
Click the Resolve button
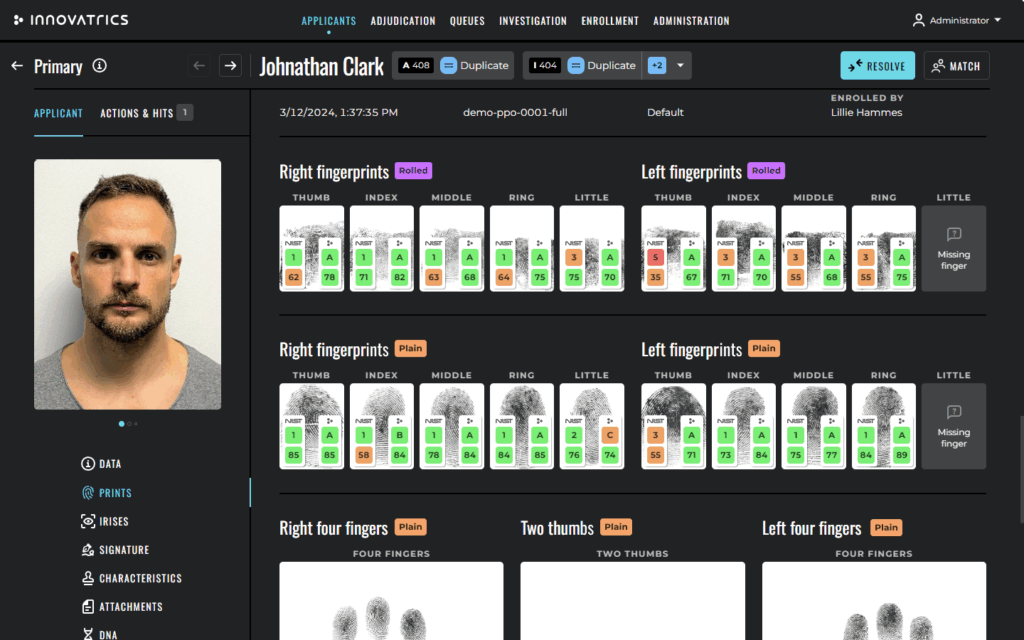[x=877, y=65]
